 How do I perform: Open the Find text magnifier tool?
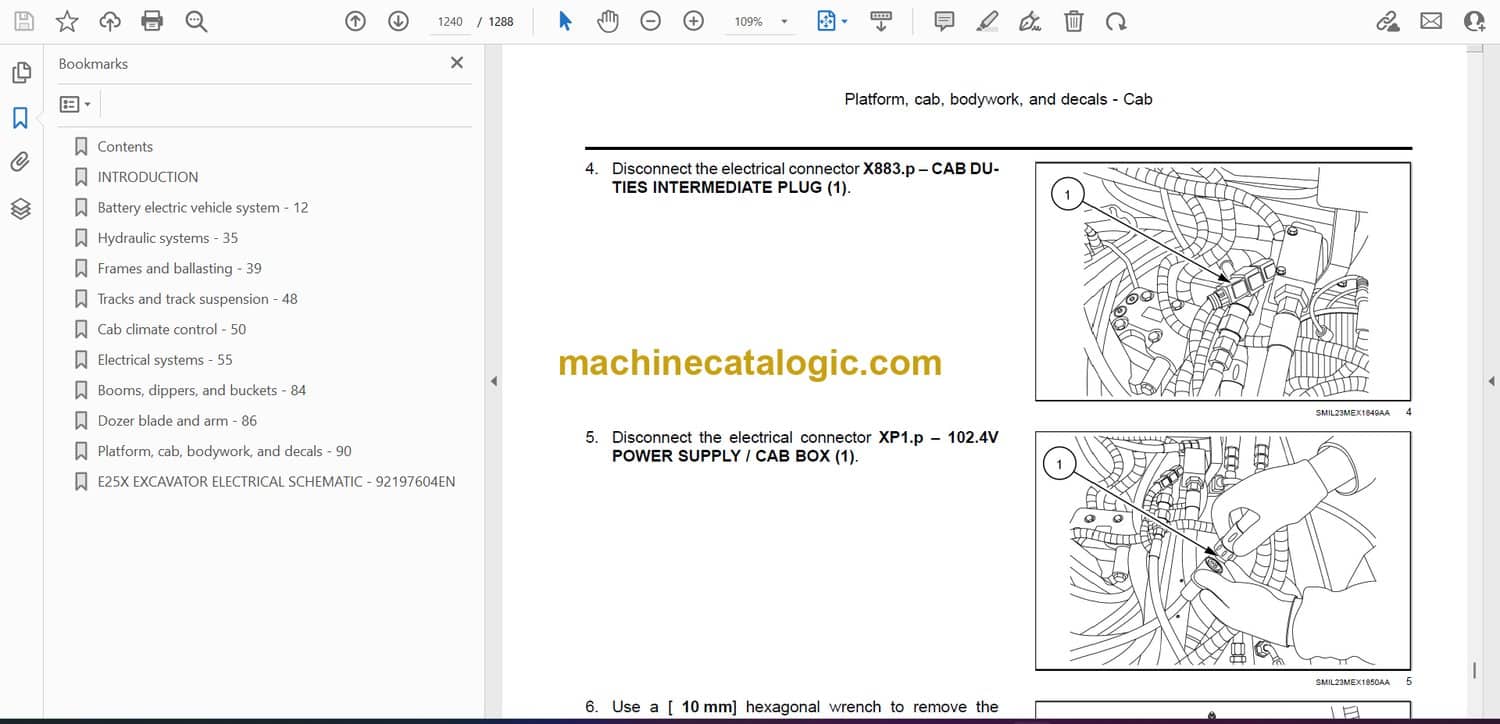pos(196,21)
